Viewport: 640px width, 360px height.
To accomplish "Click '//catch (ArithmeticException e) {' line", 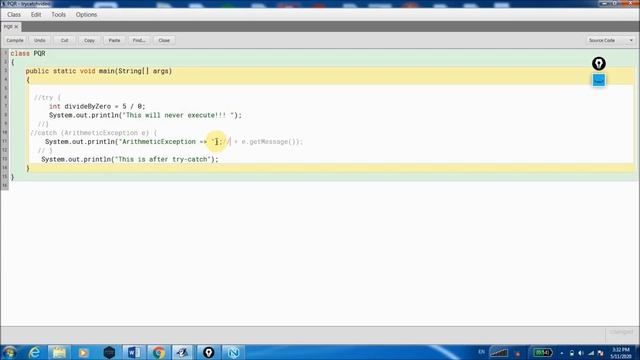I will [x=93, y=133].
